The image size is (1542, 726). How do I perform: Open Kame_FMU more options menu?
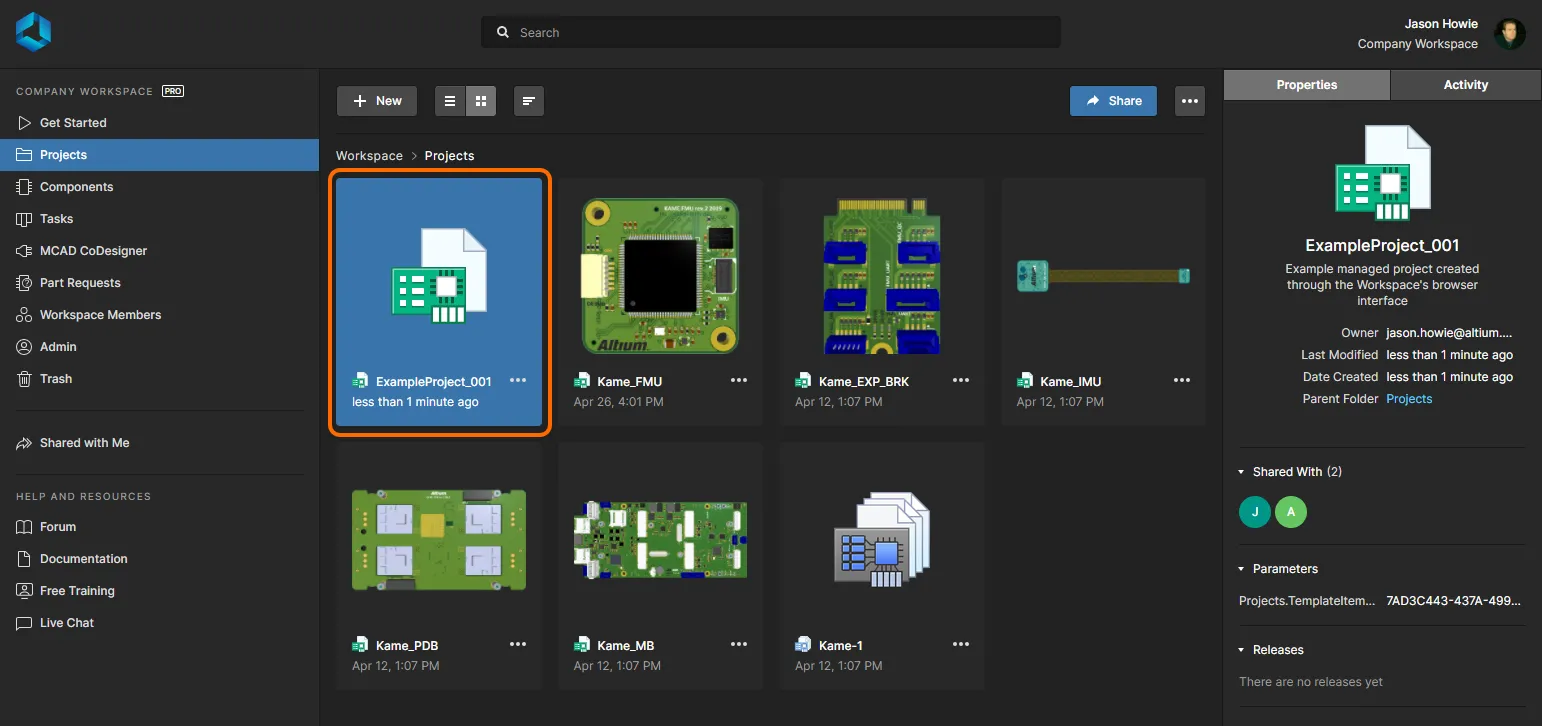click(739, 380)
